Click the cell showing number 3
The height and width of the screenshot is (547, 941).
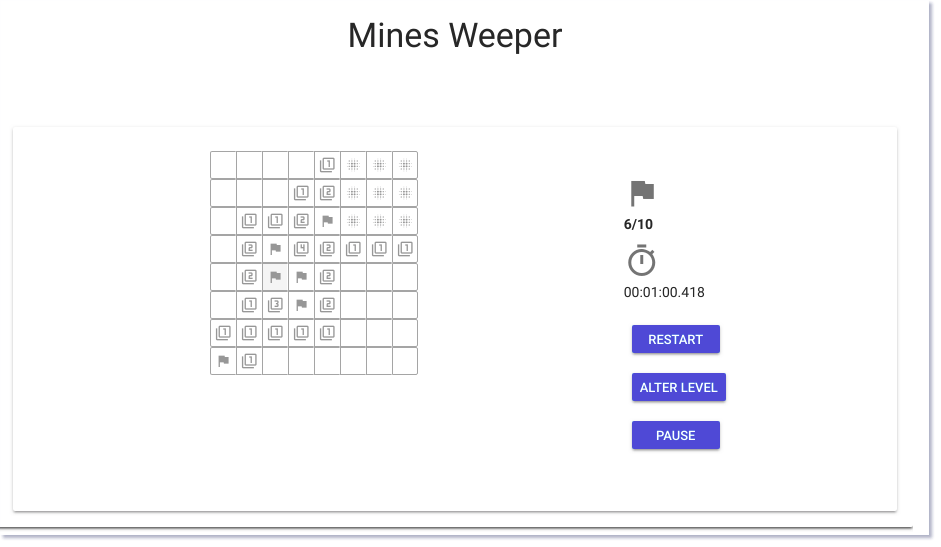coord(275,304)
